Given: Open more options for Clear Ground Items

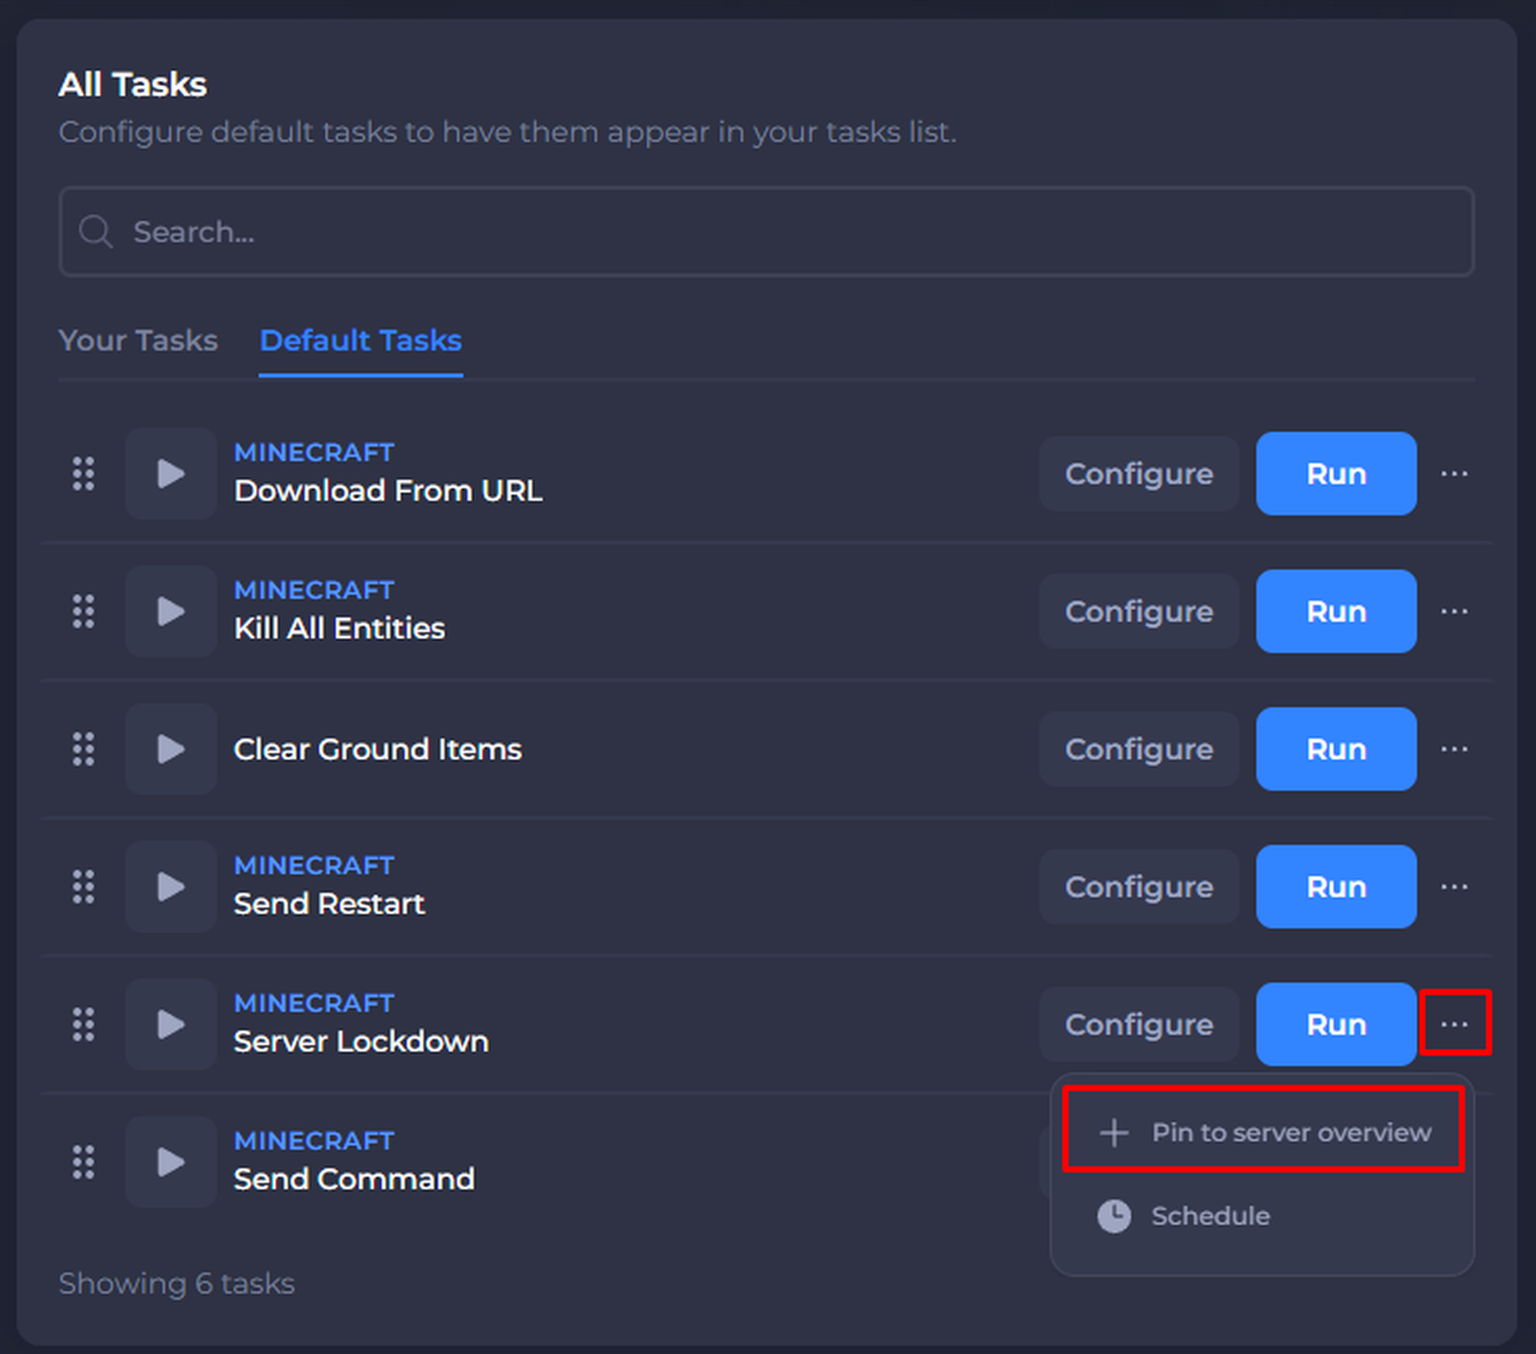Looking at the screenshot, I should coord(1454,749).
